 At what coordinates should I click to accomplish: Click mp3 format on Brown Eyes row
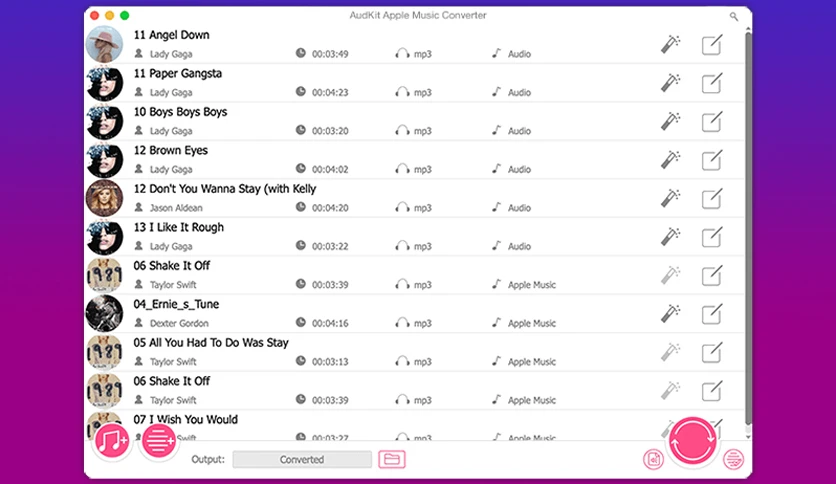click(423, 170)
